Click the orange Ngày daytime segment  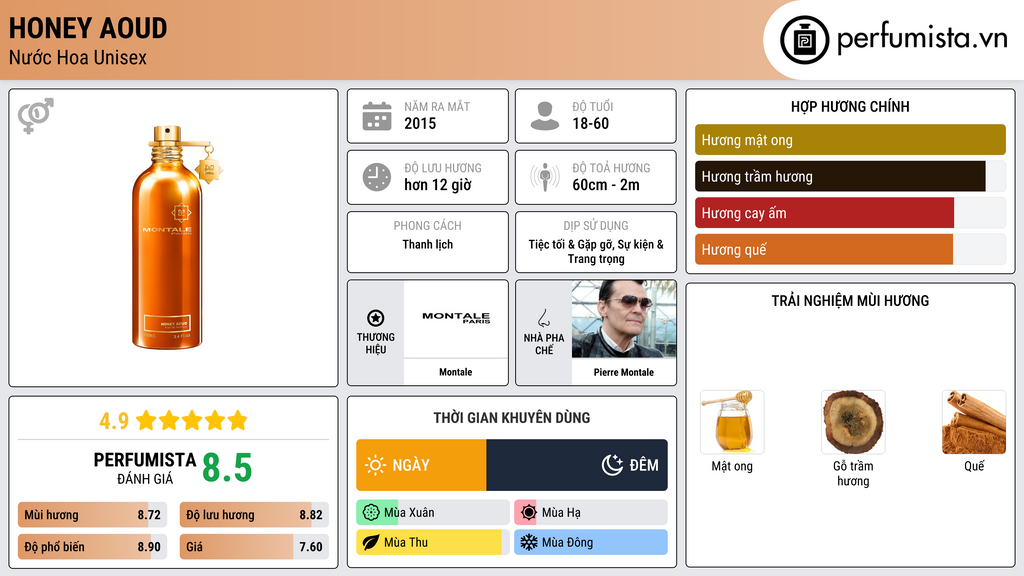[421, 465]
